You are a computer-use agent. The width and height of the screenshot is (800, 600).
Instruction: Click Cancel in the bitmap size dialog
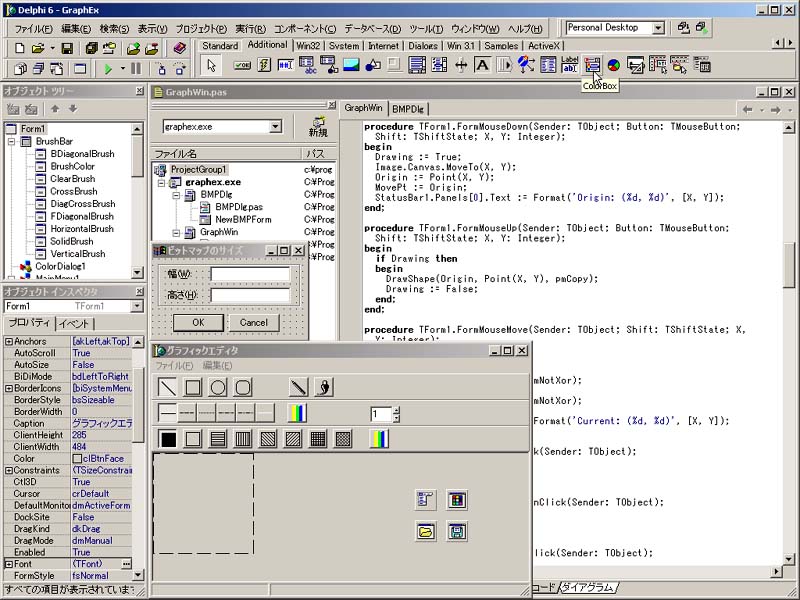click(x=253, y=322)
